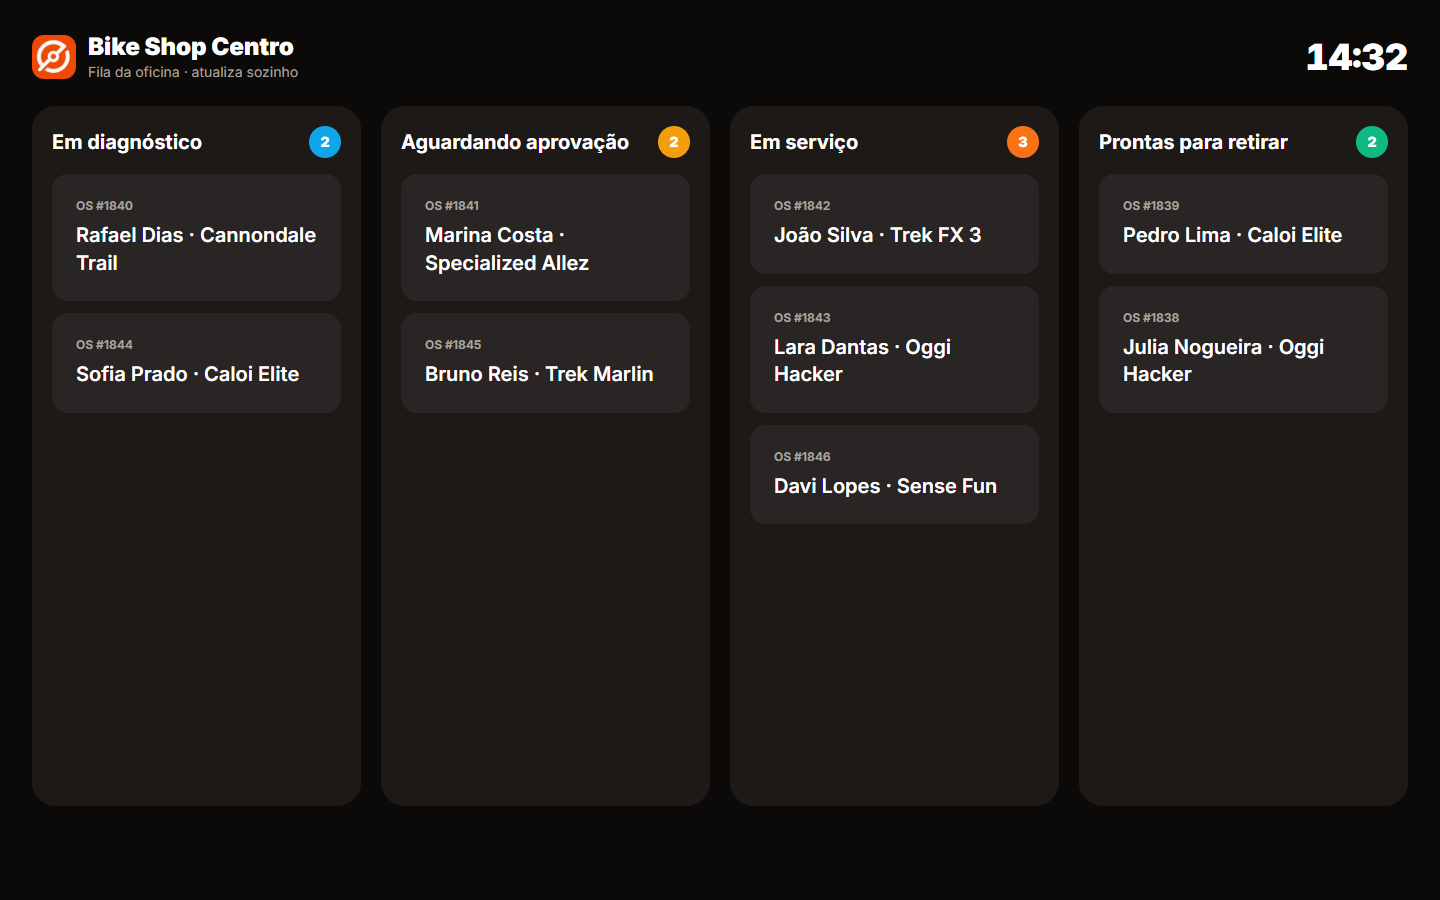Click the 'Fila da oficina · atualiza sozinho' subtitle
The width and height of the screenshot is (1440, 900).
[x=193, y=72]
